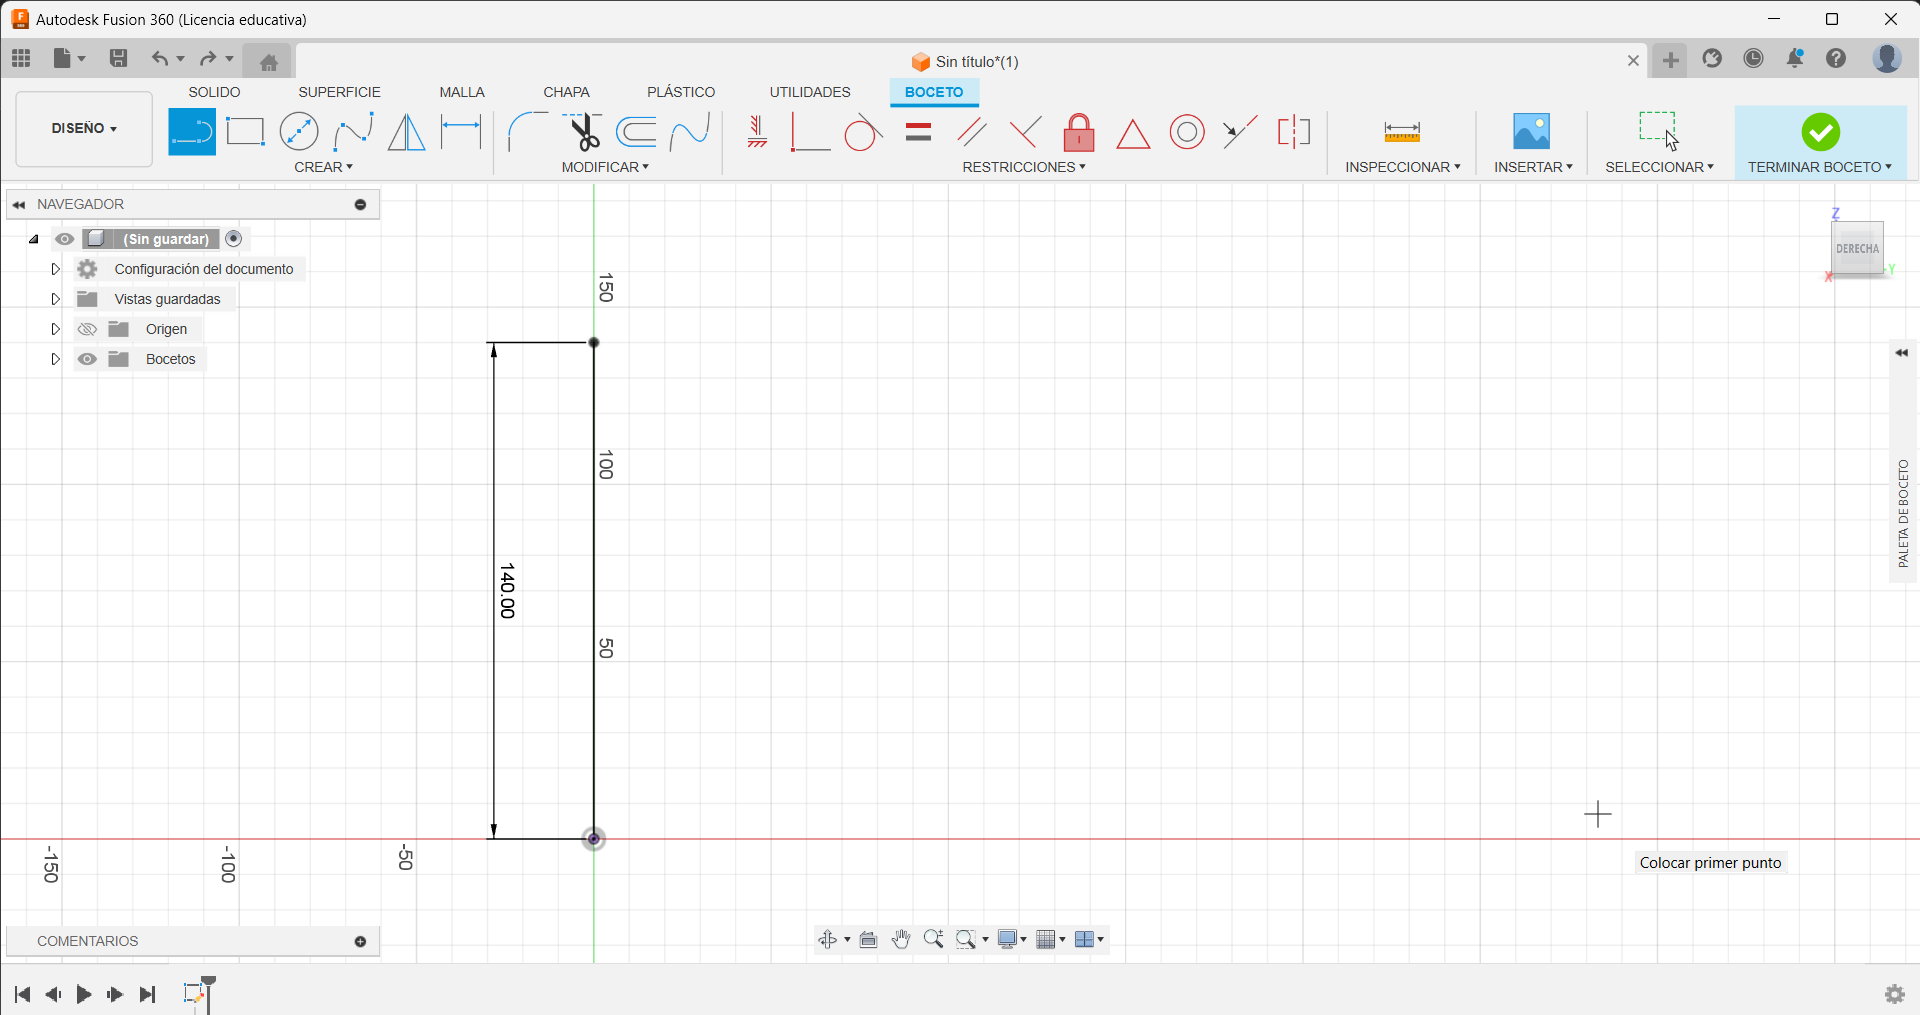
Task: Select the Offset tool
Action: pyautogui.click(x=637, y=132)
